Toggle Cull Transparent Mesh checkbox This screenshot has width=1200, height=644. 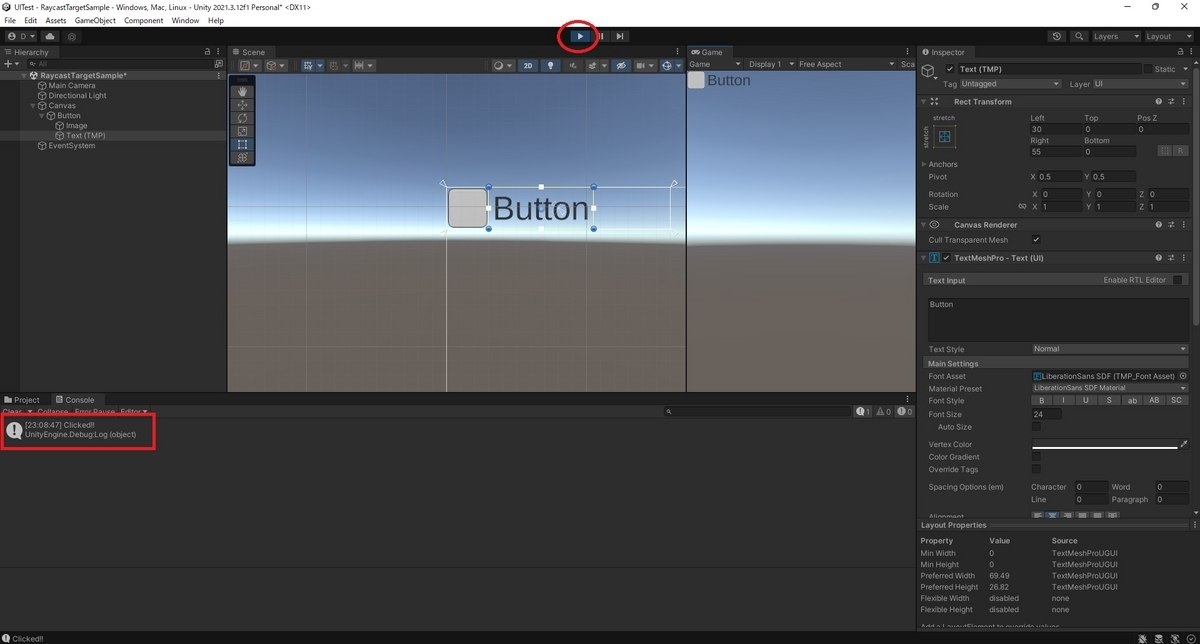click(1036, 240)
